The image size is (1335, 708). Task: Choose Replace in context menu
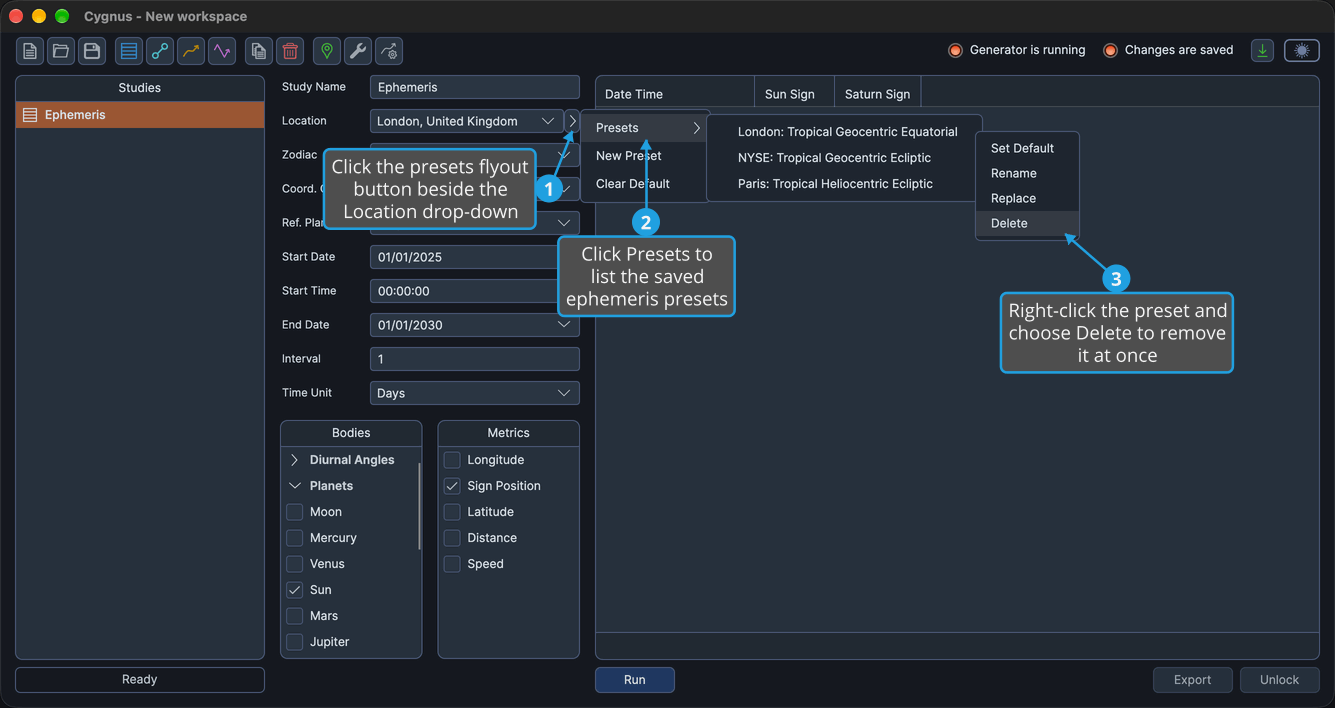point(1027,198)
